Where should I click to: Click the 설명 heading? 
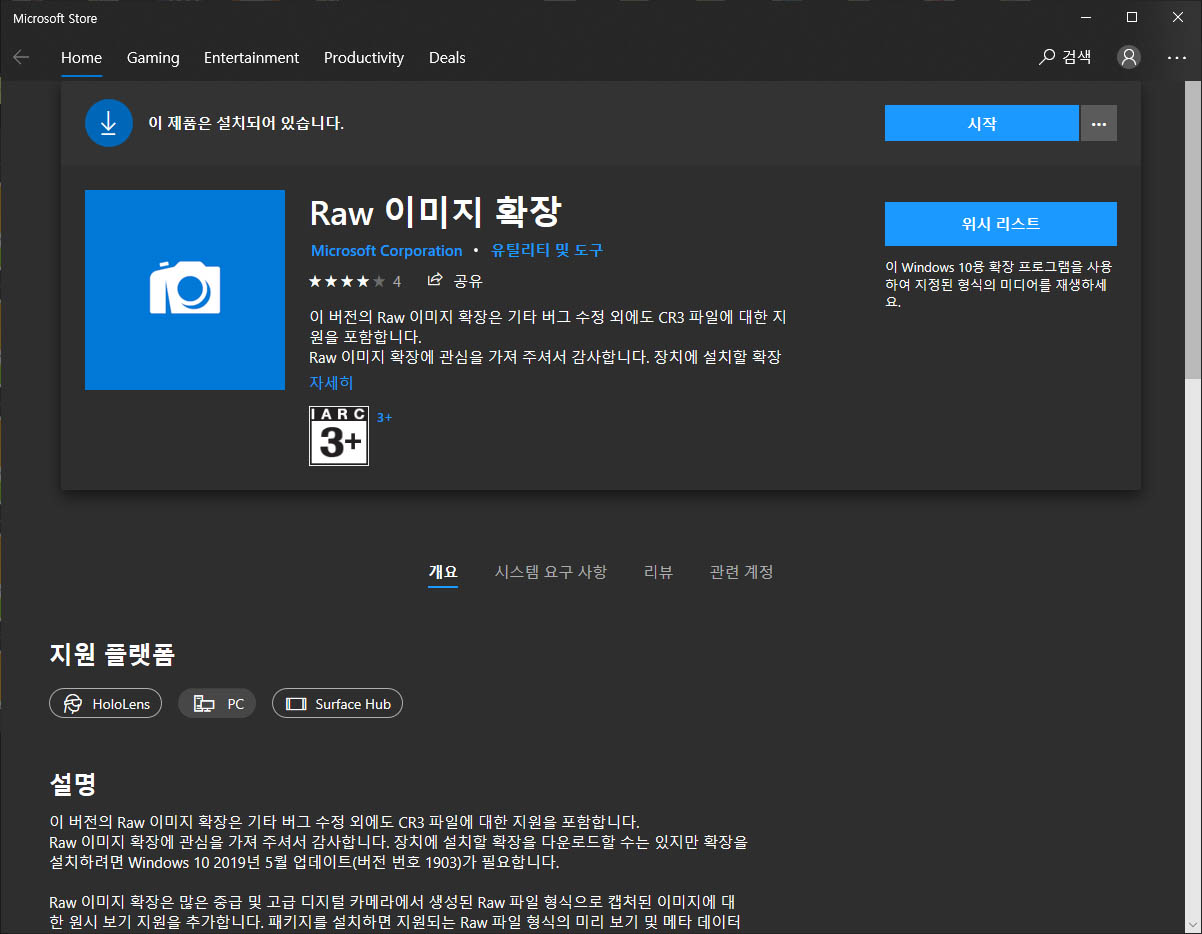coord(73,783)
